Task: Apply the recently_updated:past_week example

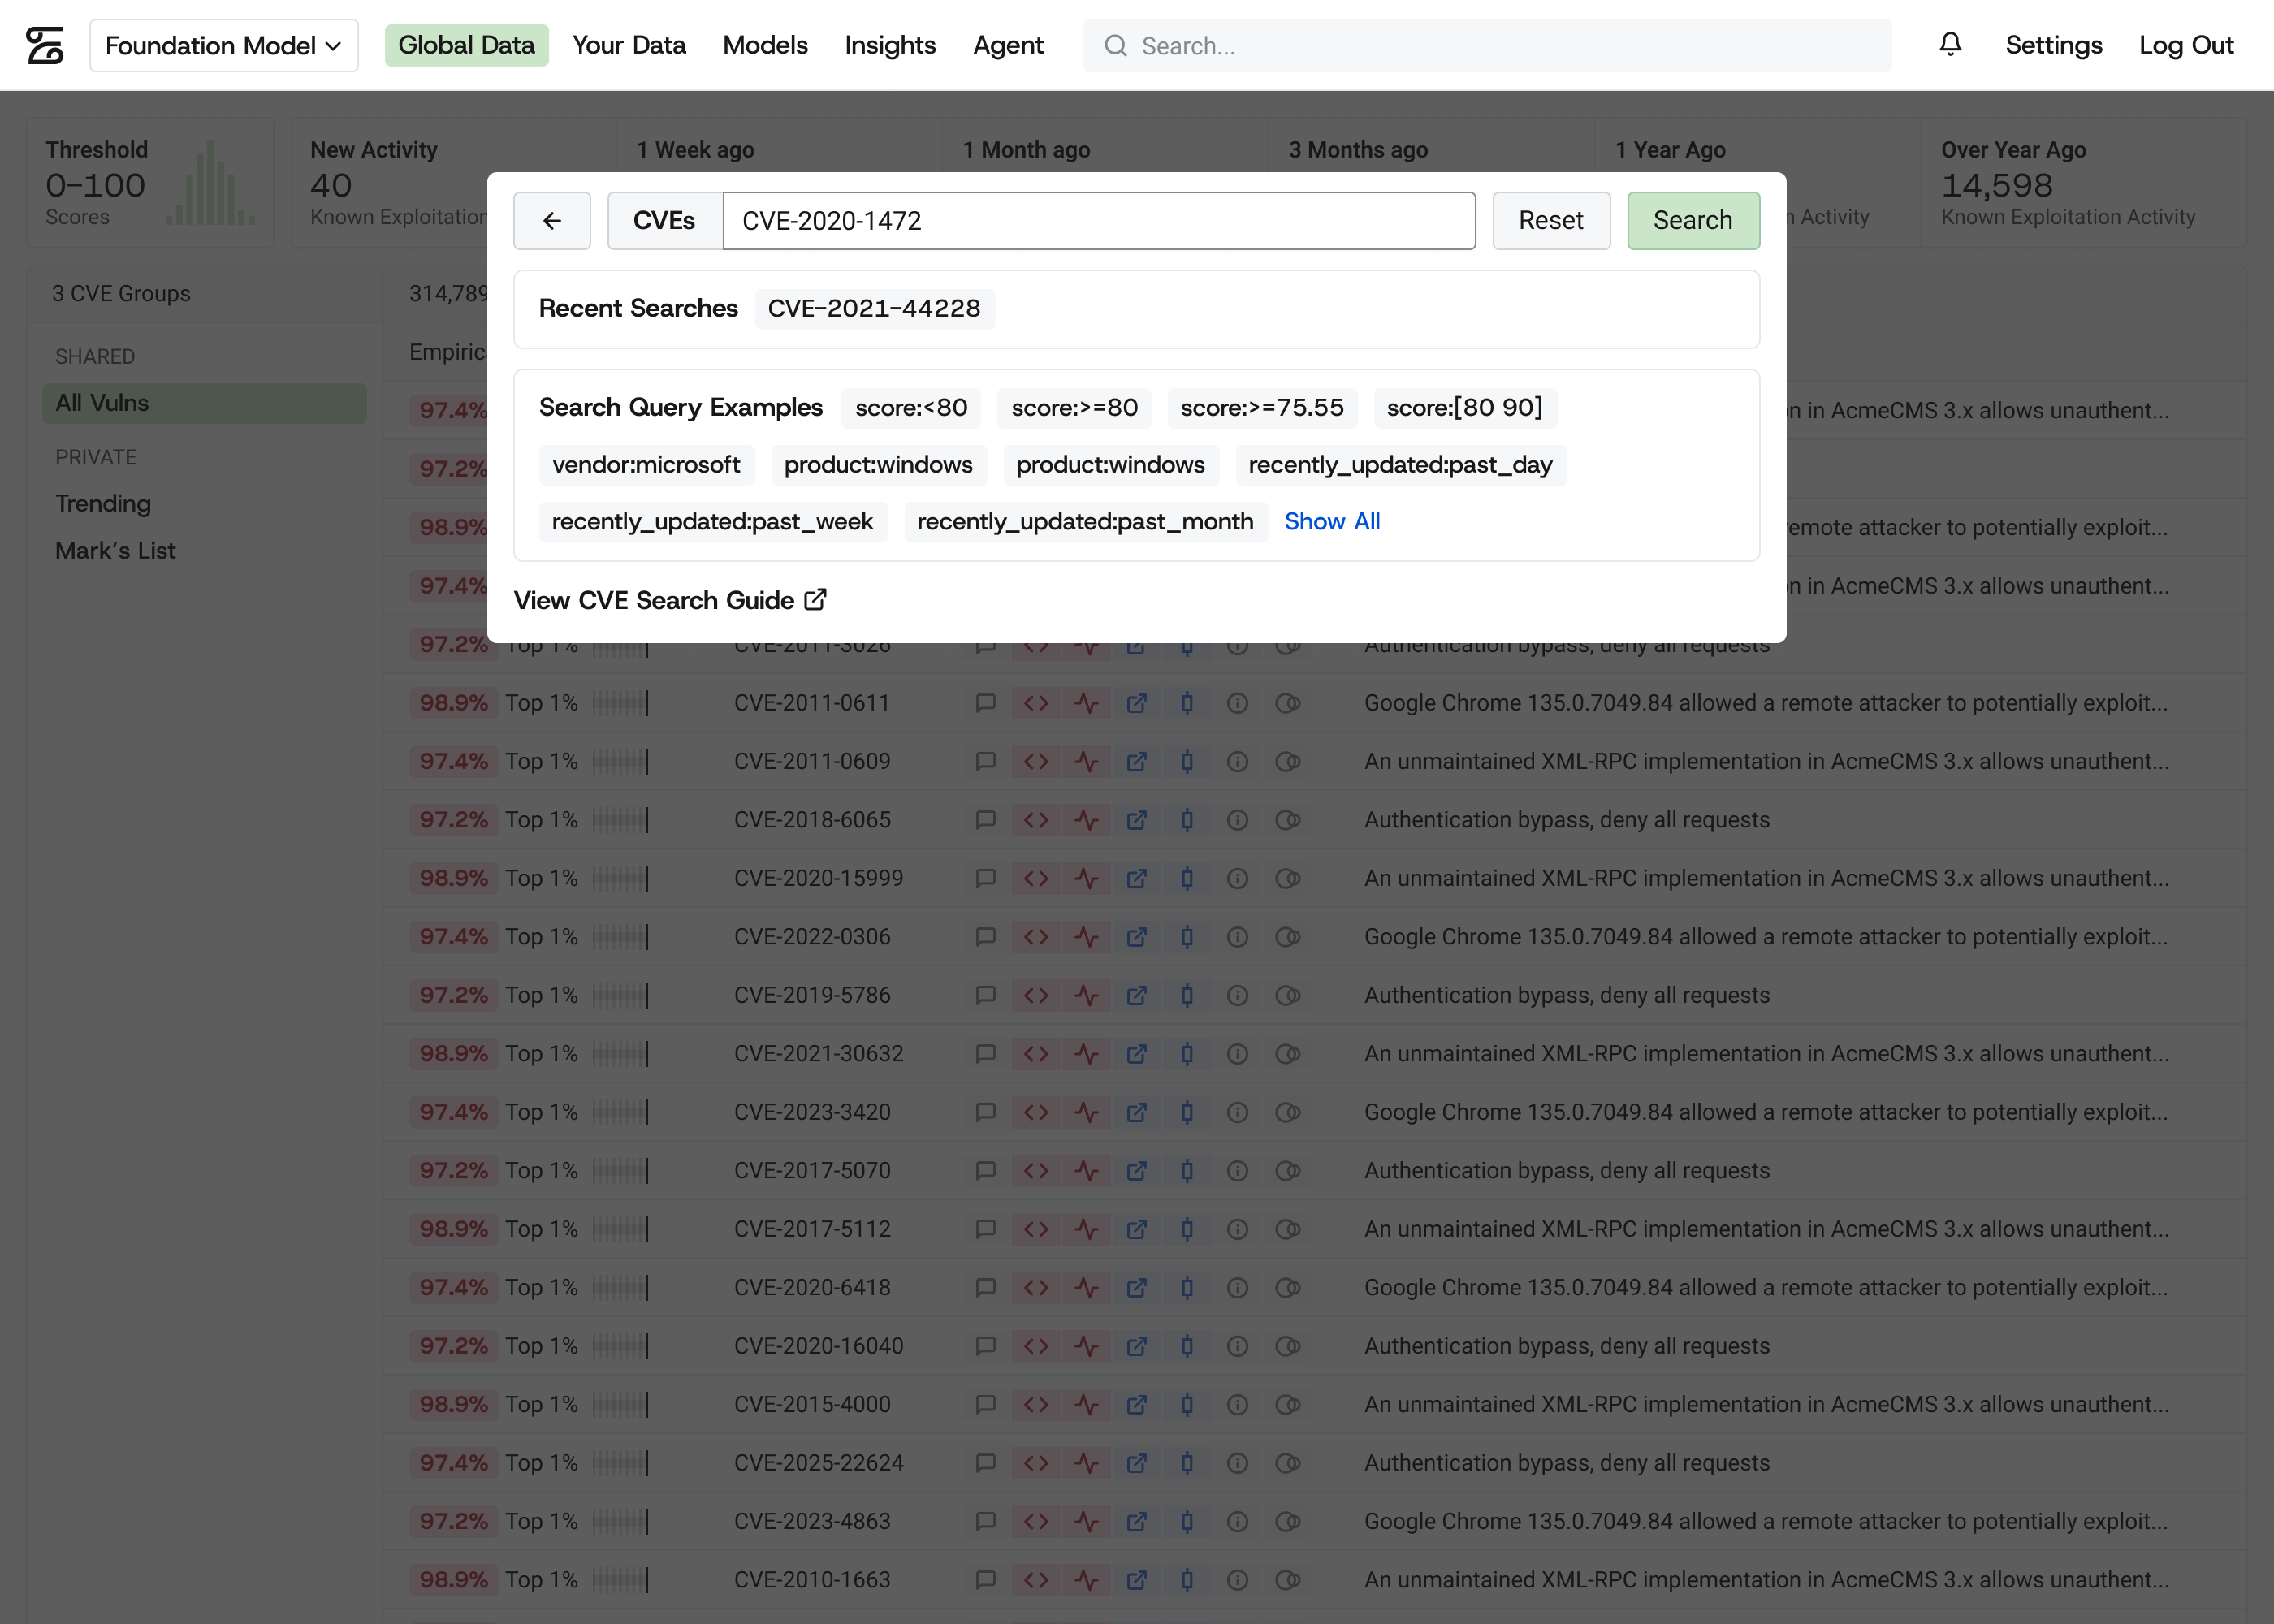Action: [x=712, y=521]
